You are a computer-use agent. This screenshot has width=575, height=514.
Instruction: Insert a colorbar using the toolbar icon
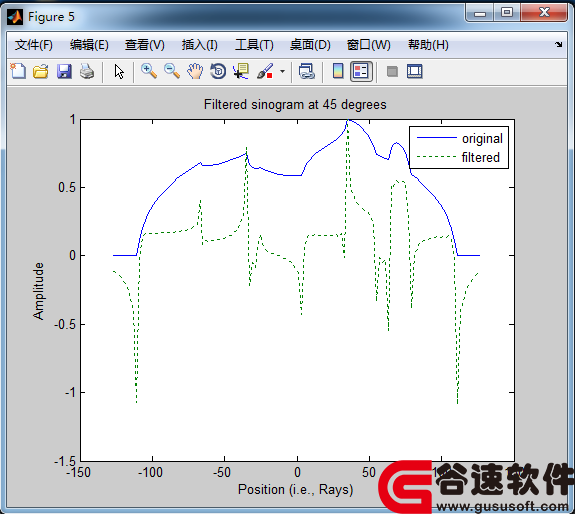tap(338, 71)
